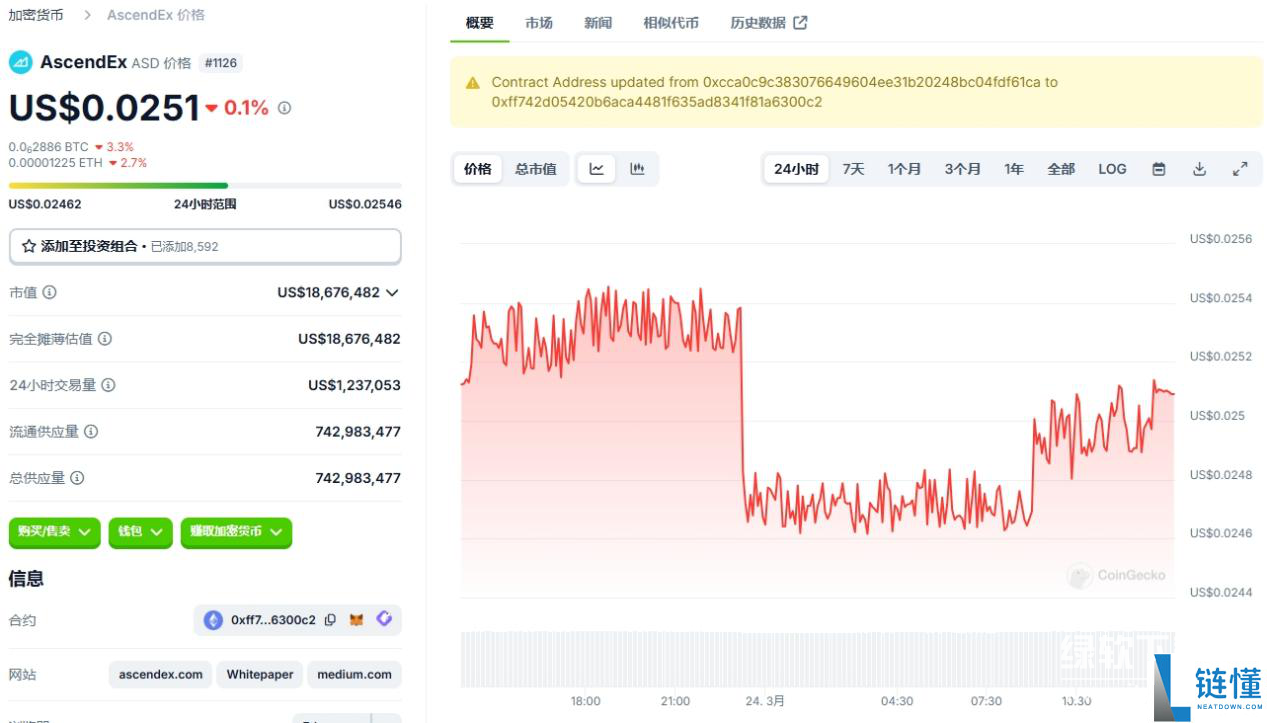The width and height of the screenshot is (1267, 723).
Task: Select the 全部 time range
Action: point(1061,169)
